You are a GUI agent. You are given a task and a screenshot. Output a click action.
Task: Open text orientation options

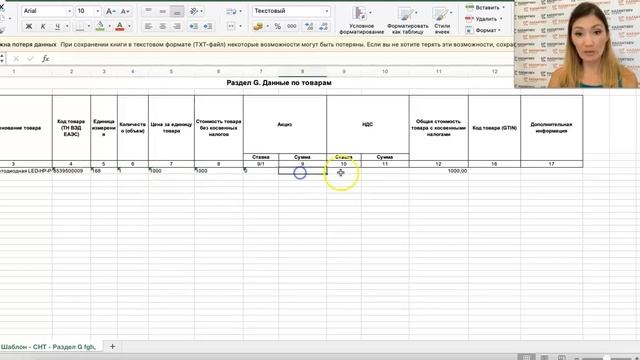pos(196,11)
